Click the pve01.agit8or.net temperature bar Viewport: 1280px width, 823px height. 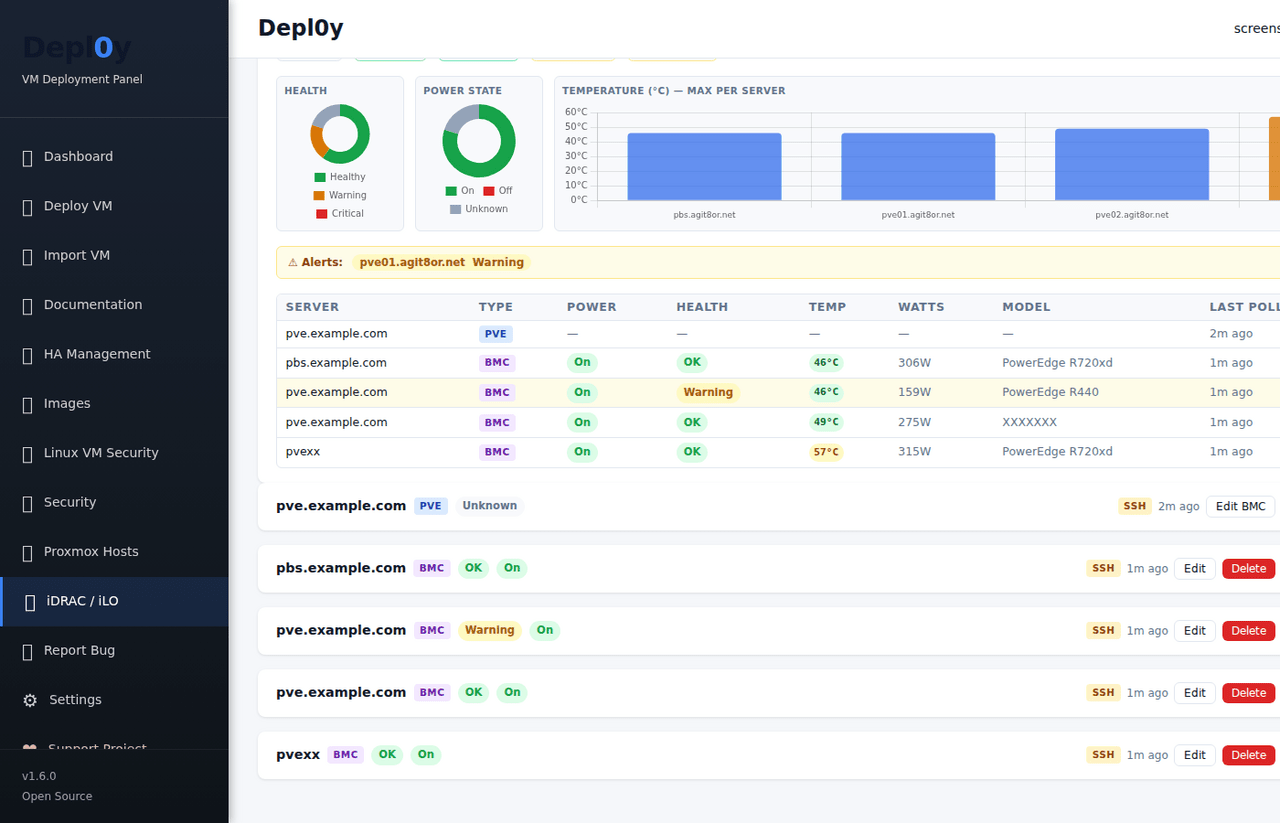[918, 167]
